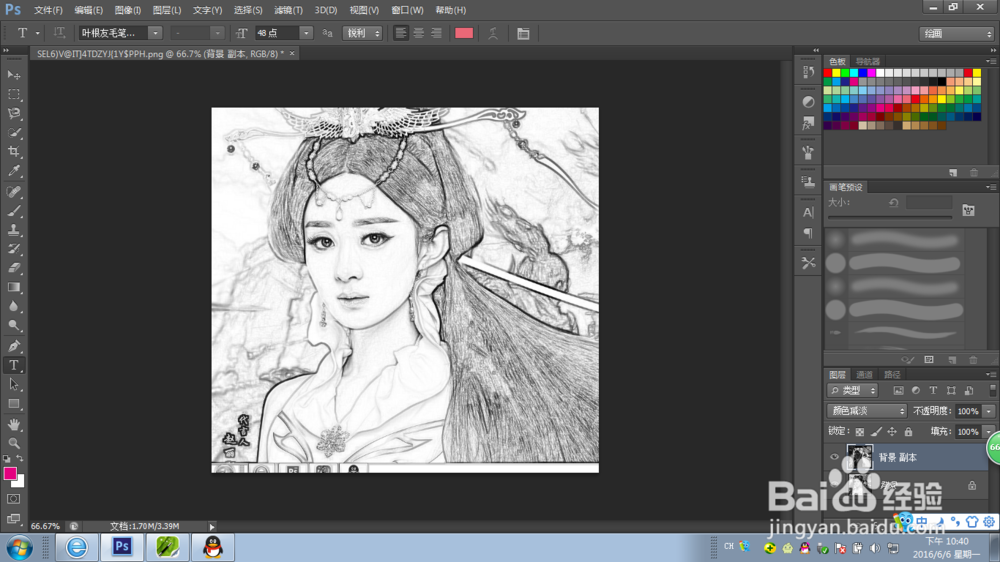The image size is (1000, 562).
Task: Lock all layer attributes
Action: click(x=908, y=432)
